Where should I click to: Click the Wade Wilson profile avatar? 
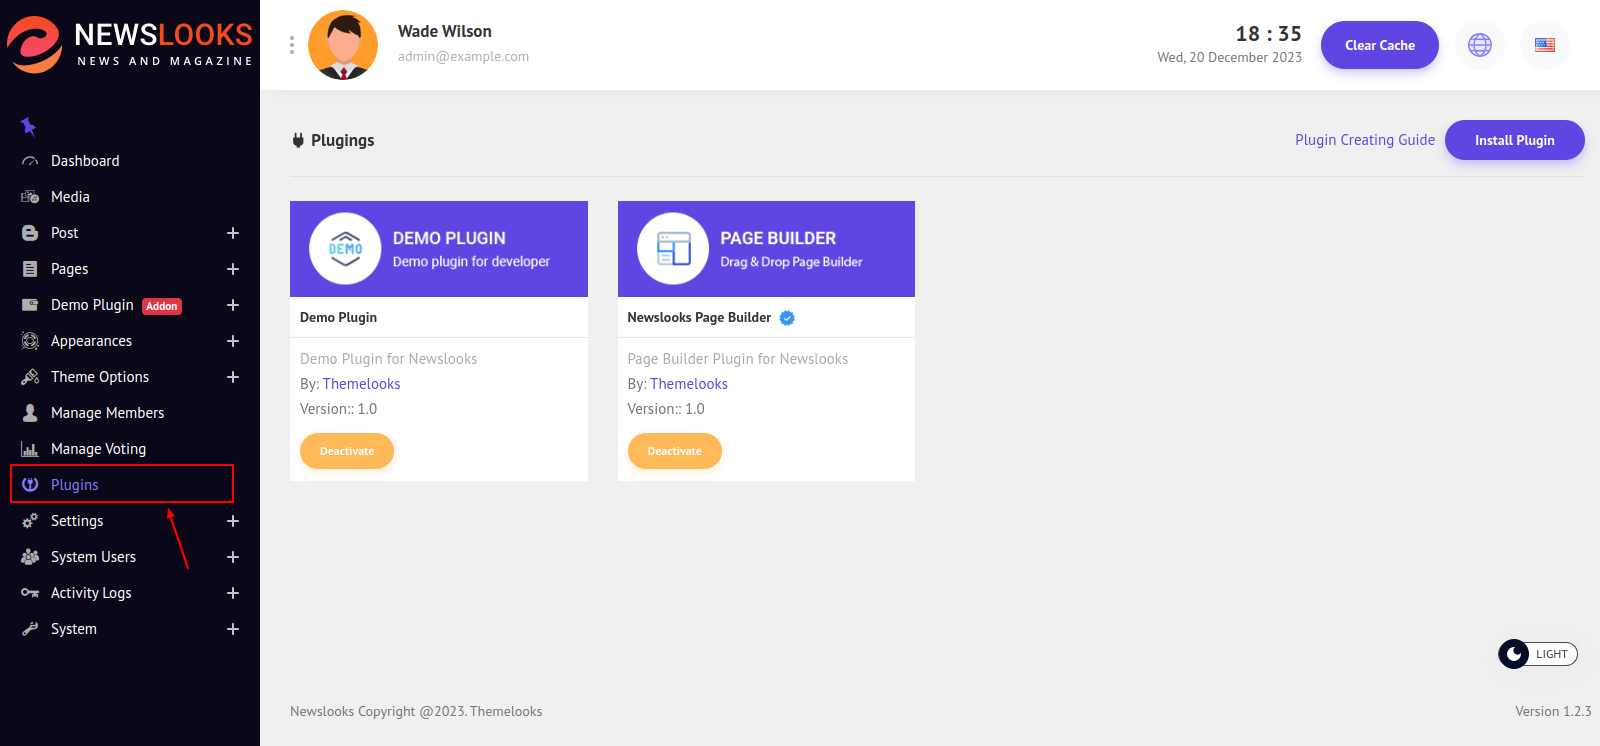(x=343, y=45)
